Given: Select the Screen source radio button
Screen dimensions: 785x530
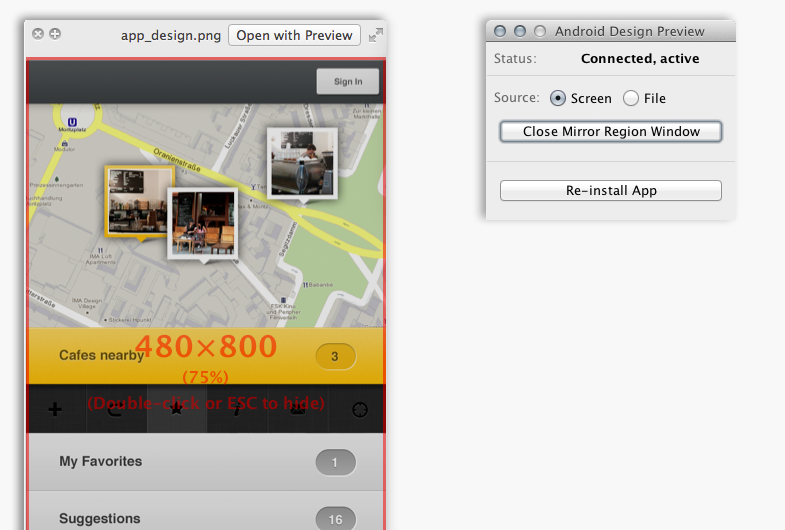Looking at the screenshot, I should coord(558,98).
